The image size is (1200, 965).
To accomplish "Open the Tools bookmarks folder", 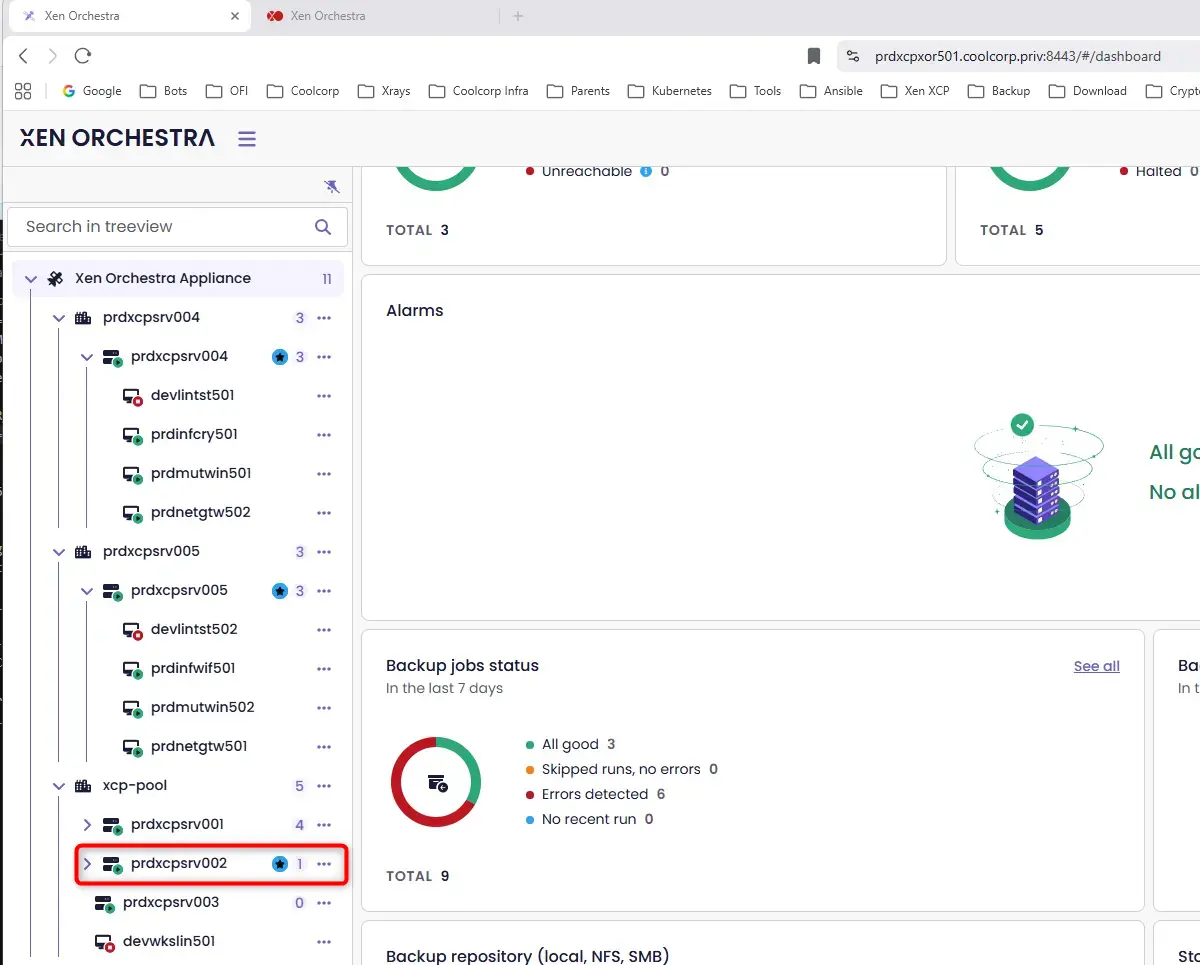I will [756, 91].
